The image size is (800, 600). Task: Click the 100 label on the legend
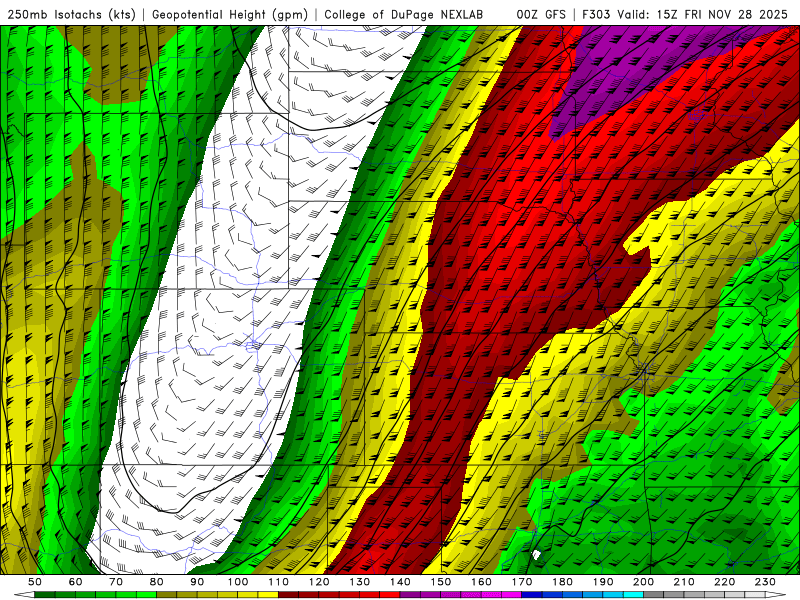coord(238,582)
